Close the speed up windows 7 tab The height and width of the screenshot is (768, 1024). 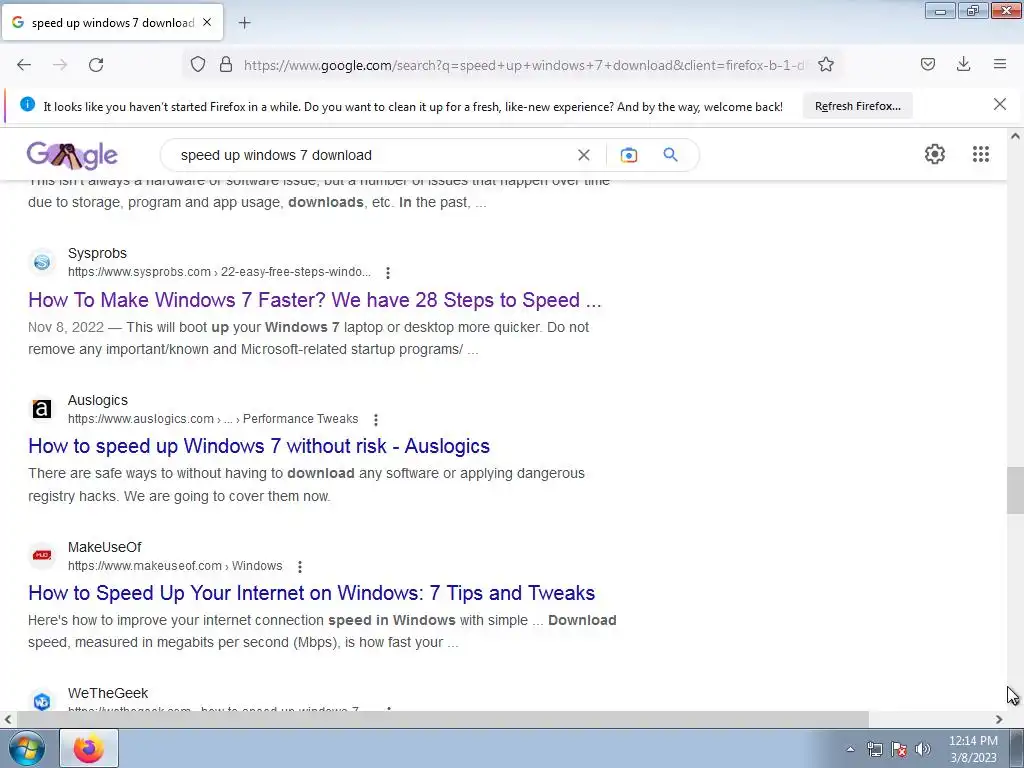point(207,22)
